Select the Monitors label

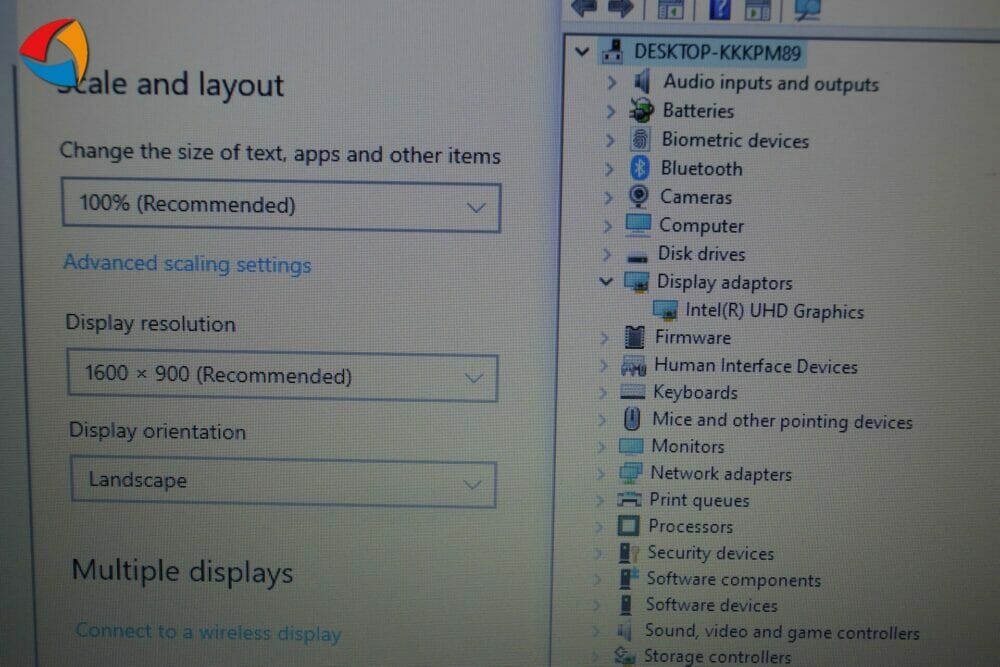coord(688,446)
